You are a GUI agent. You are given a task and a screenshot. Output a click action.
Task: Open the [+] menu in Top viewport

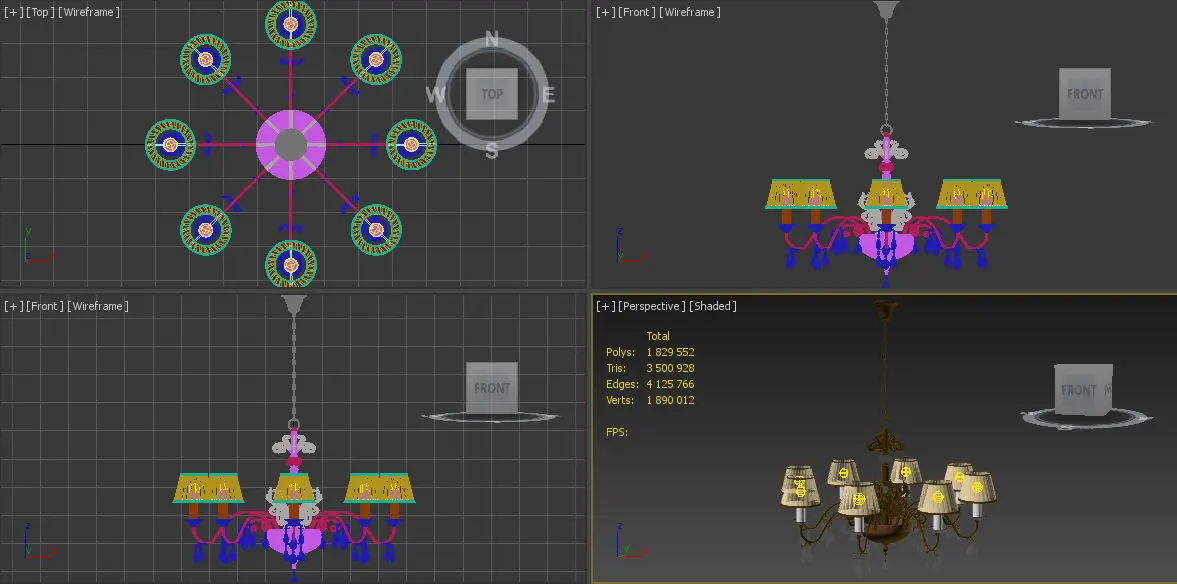14,12
